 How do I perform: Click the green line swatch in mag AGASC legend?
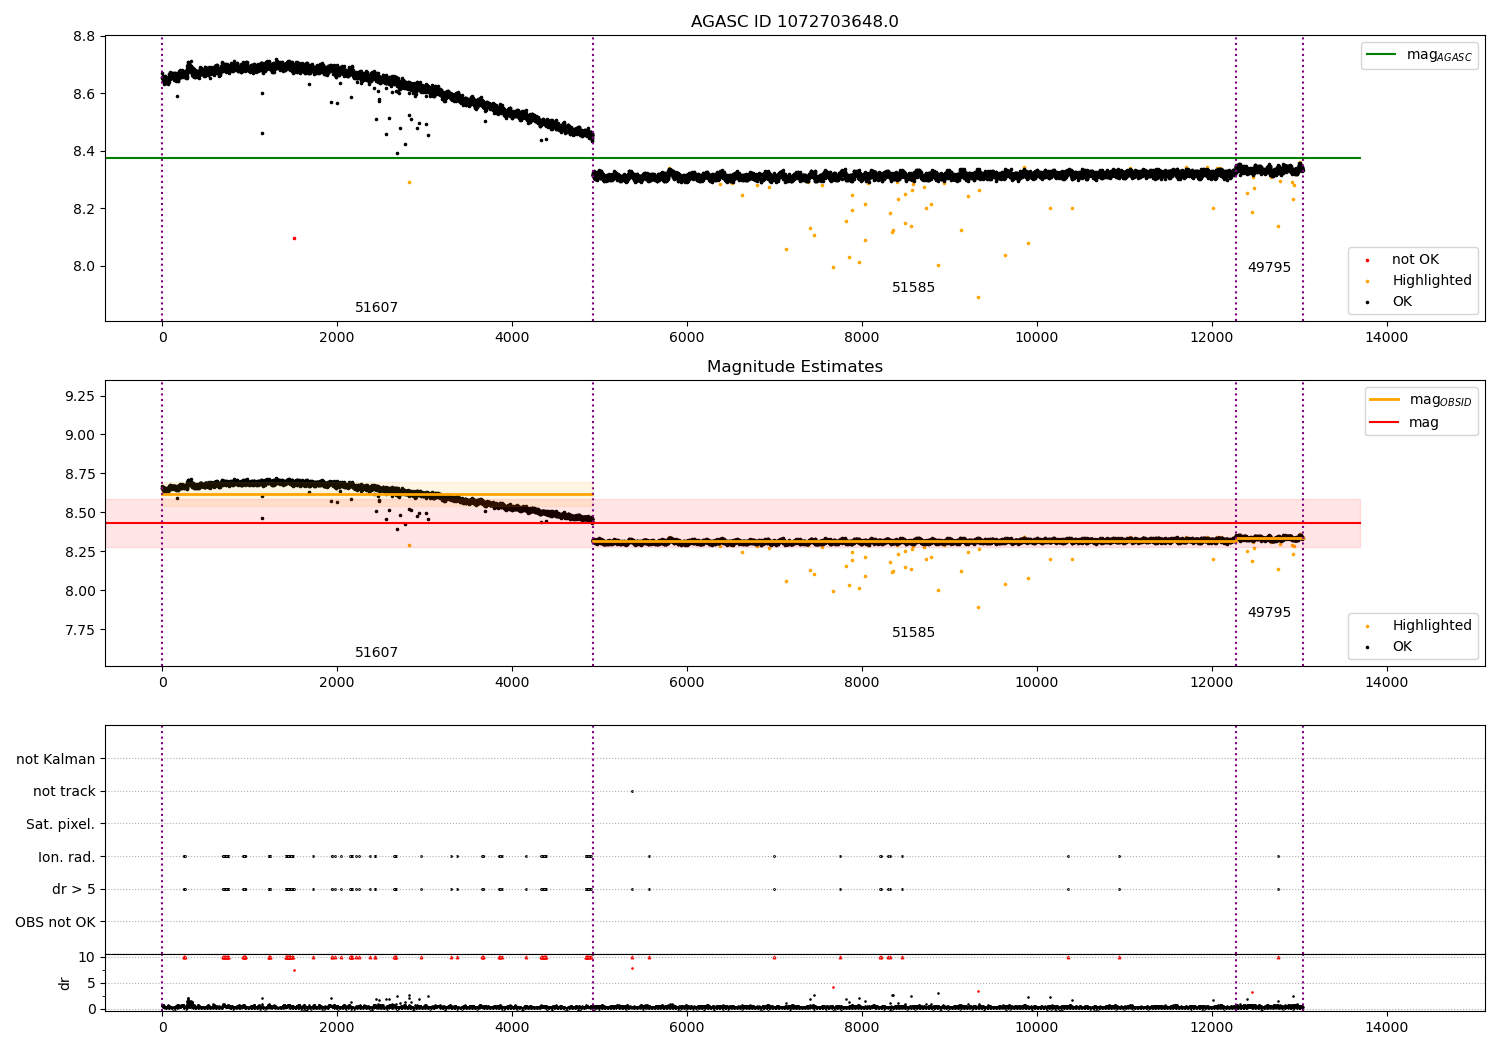[x=1382, y=55]
